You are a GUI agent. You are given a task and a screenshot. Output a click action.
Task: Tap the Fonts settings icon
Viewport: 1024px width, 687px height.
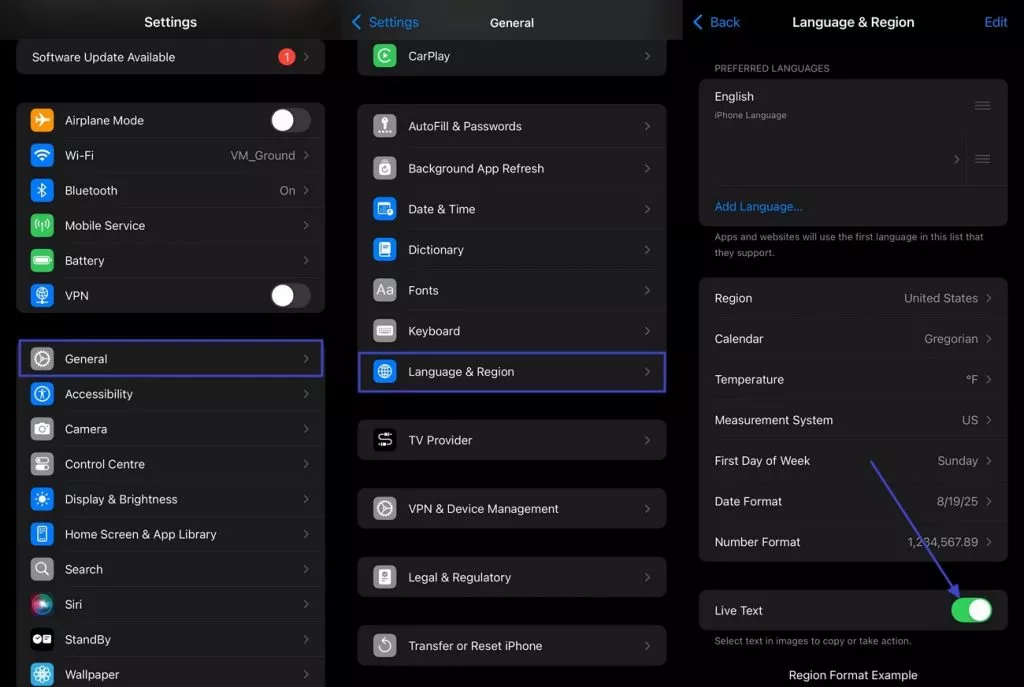click(x=385, y=290)
